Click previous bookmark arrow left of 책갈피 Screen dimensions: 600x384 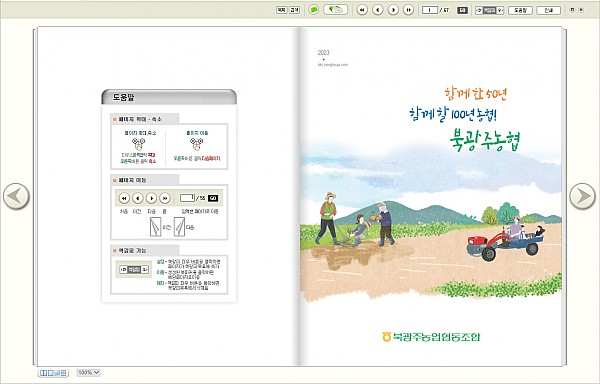(x=479, y=10)
